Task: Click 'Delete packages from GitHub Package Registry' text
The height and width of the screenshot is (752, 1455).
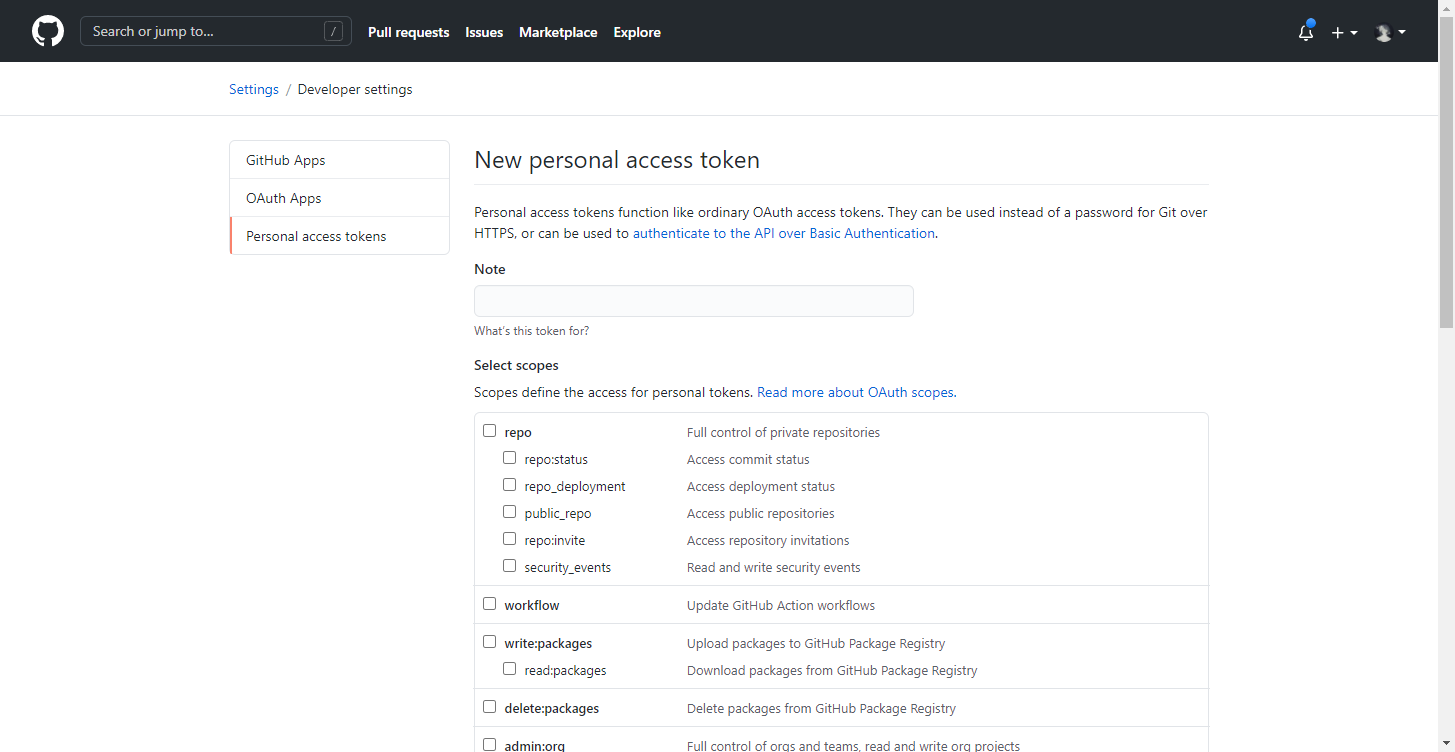Action: 821,708
